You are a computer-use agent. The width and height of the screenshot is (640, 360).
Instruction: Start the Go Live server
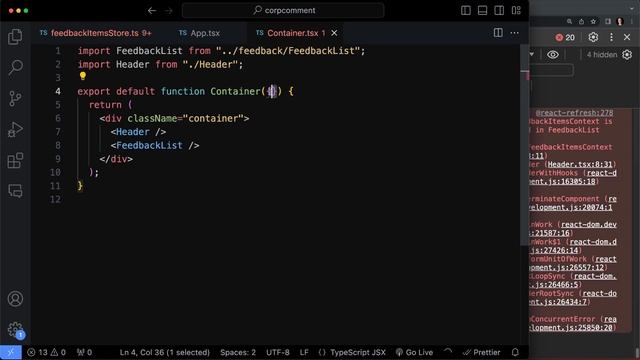click(x=414, y=352)
